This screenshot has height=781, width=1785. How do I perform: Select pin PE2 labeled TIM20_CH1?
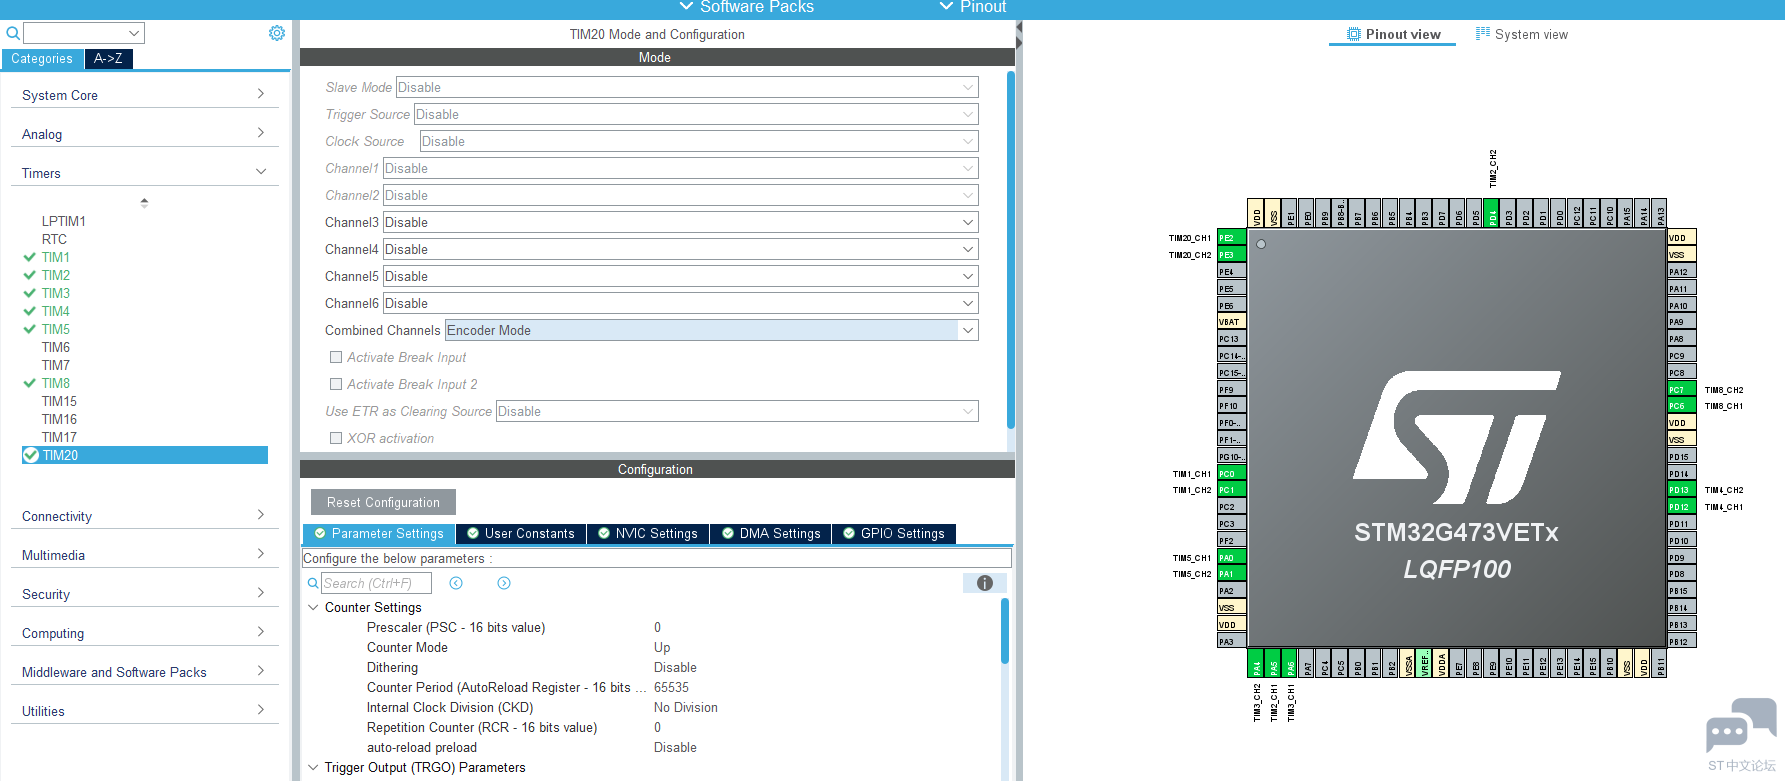point(1231,238)
